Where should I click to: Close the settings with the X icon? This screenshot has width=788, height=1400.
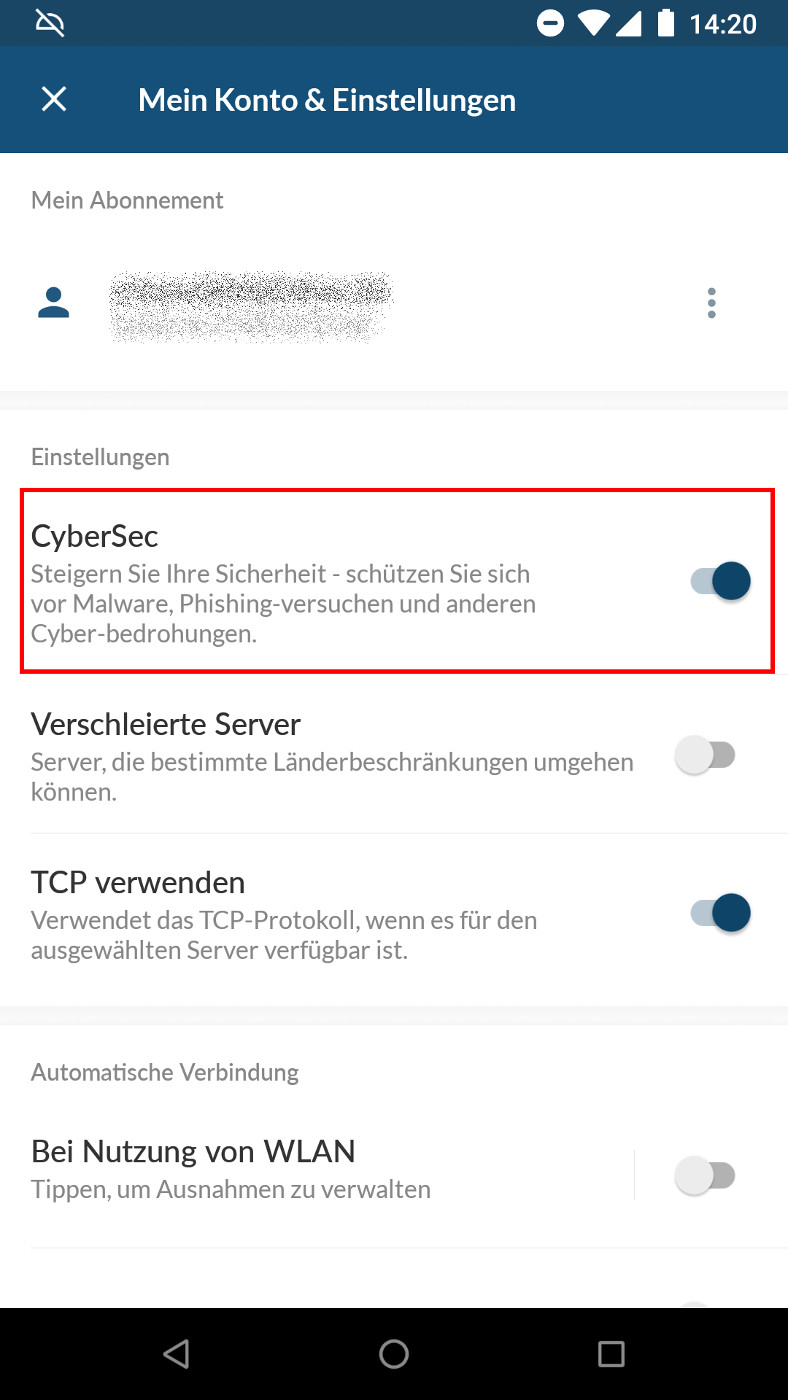[53, 99]
